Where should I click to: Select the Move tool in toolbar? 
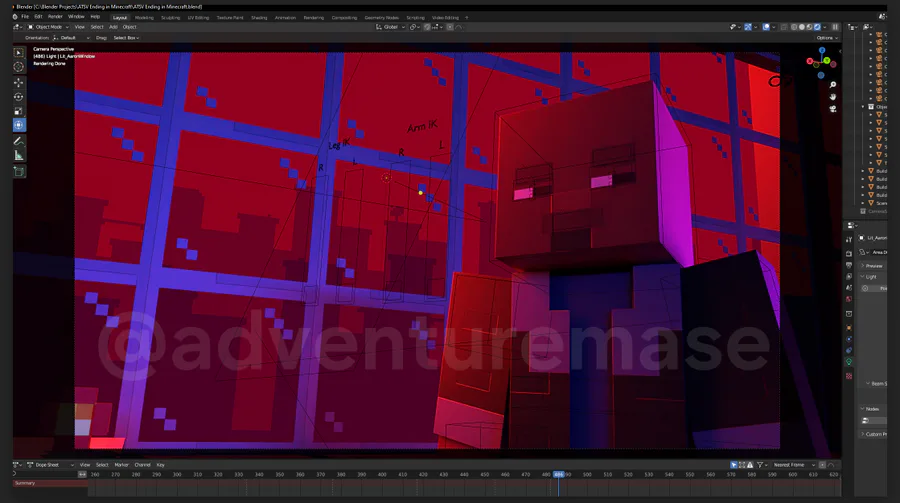point(19,82)
